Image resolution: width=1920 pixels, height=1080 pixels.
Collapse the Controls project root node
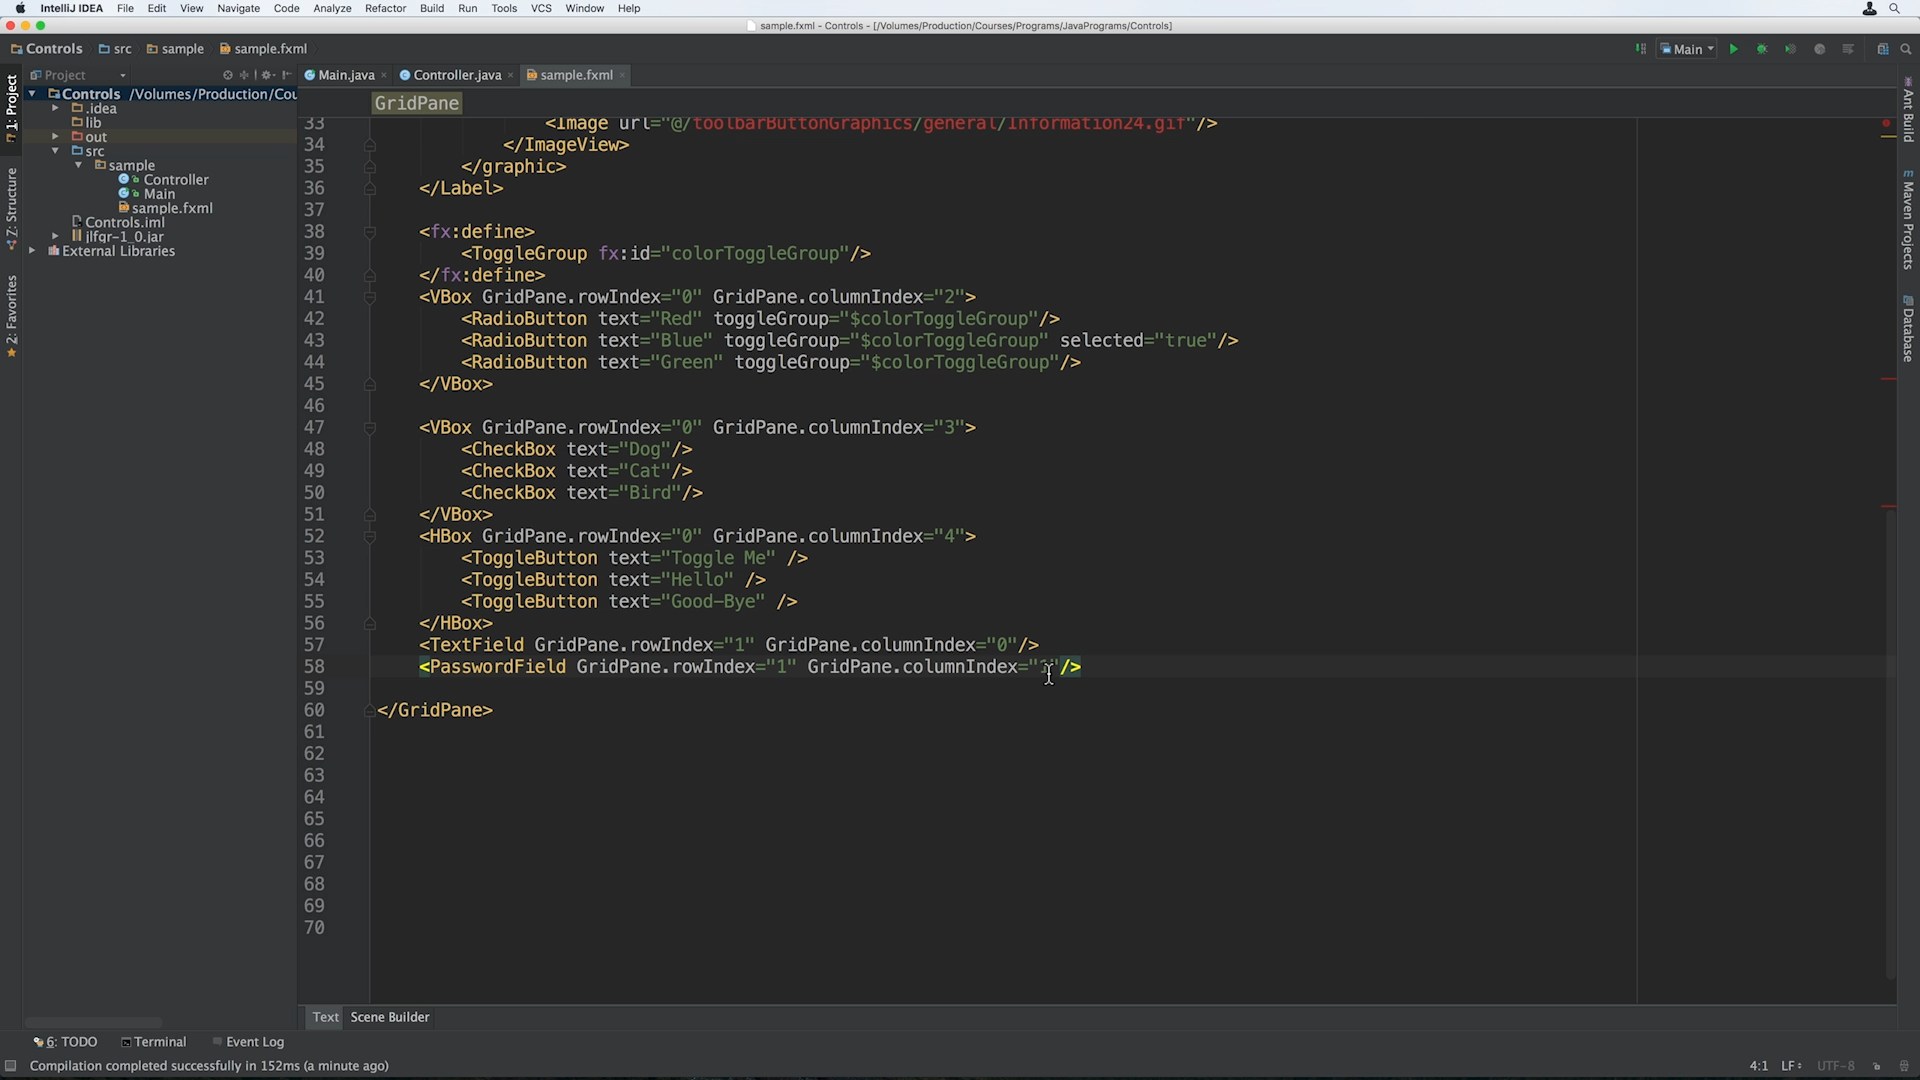pyautogui.click(x=33, y=93)
